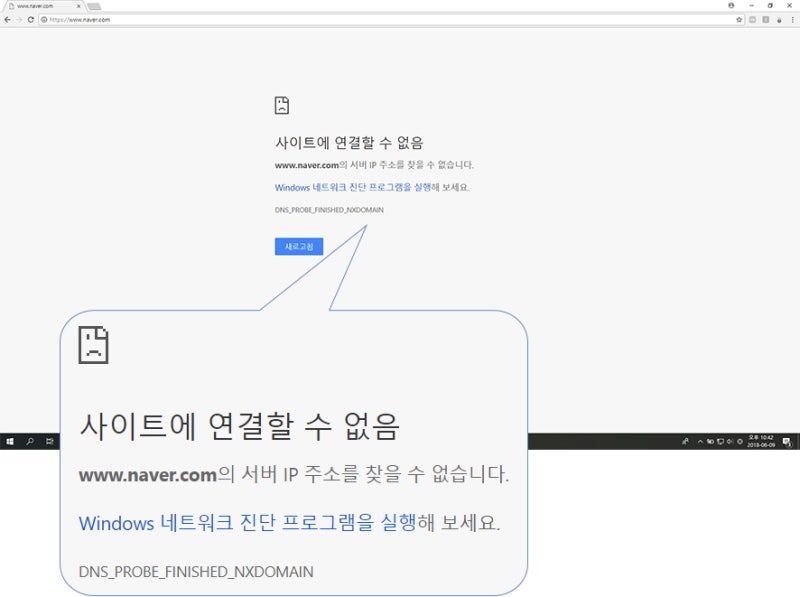Open the third extension icon before the menu

[779, 20]
